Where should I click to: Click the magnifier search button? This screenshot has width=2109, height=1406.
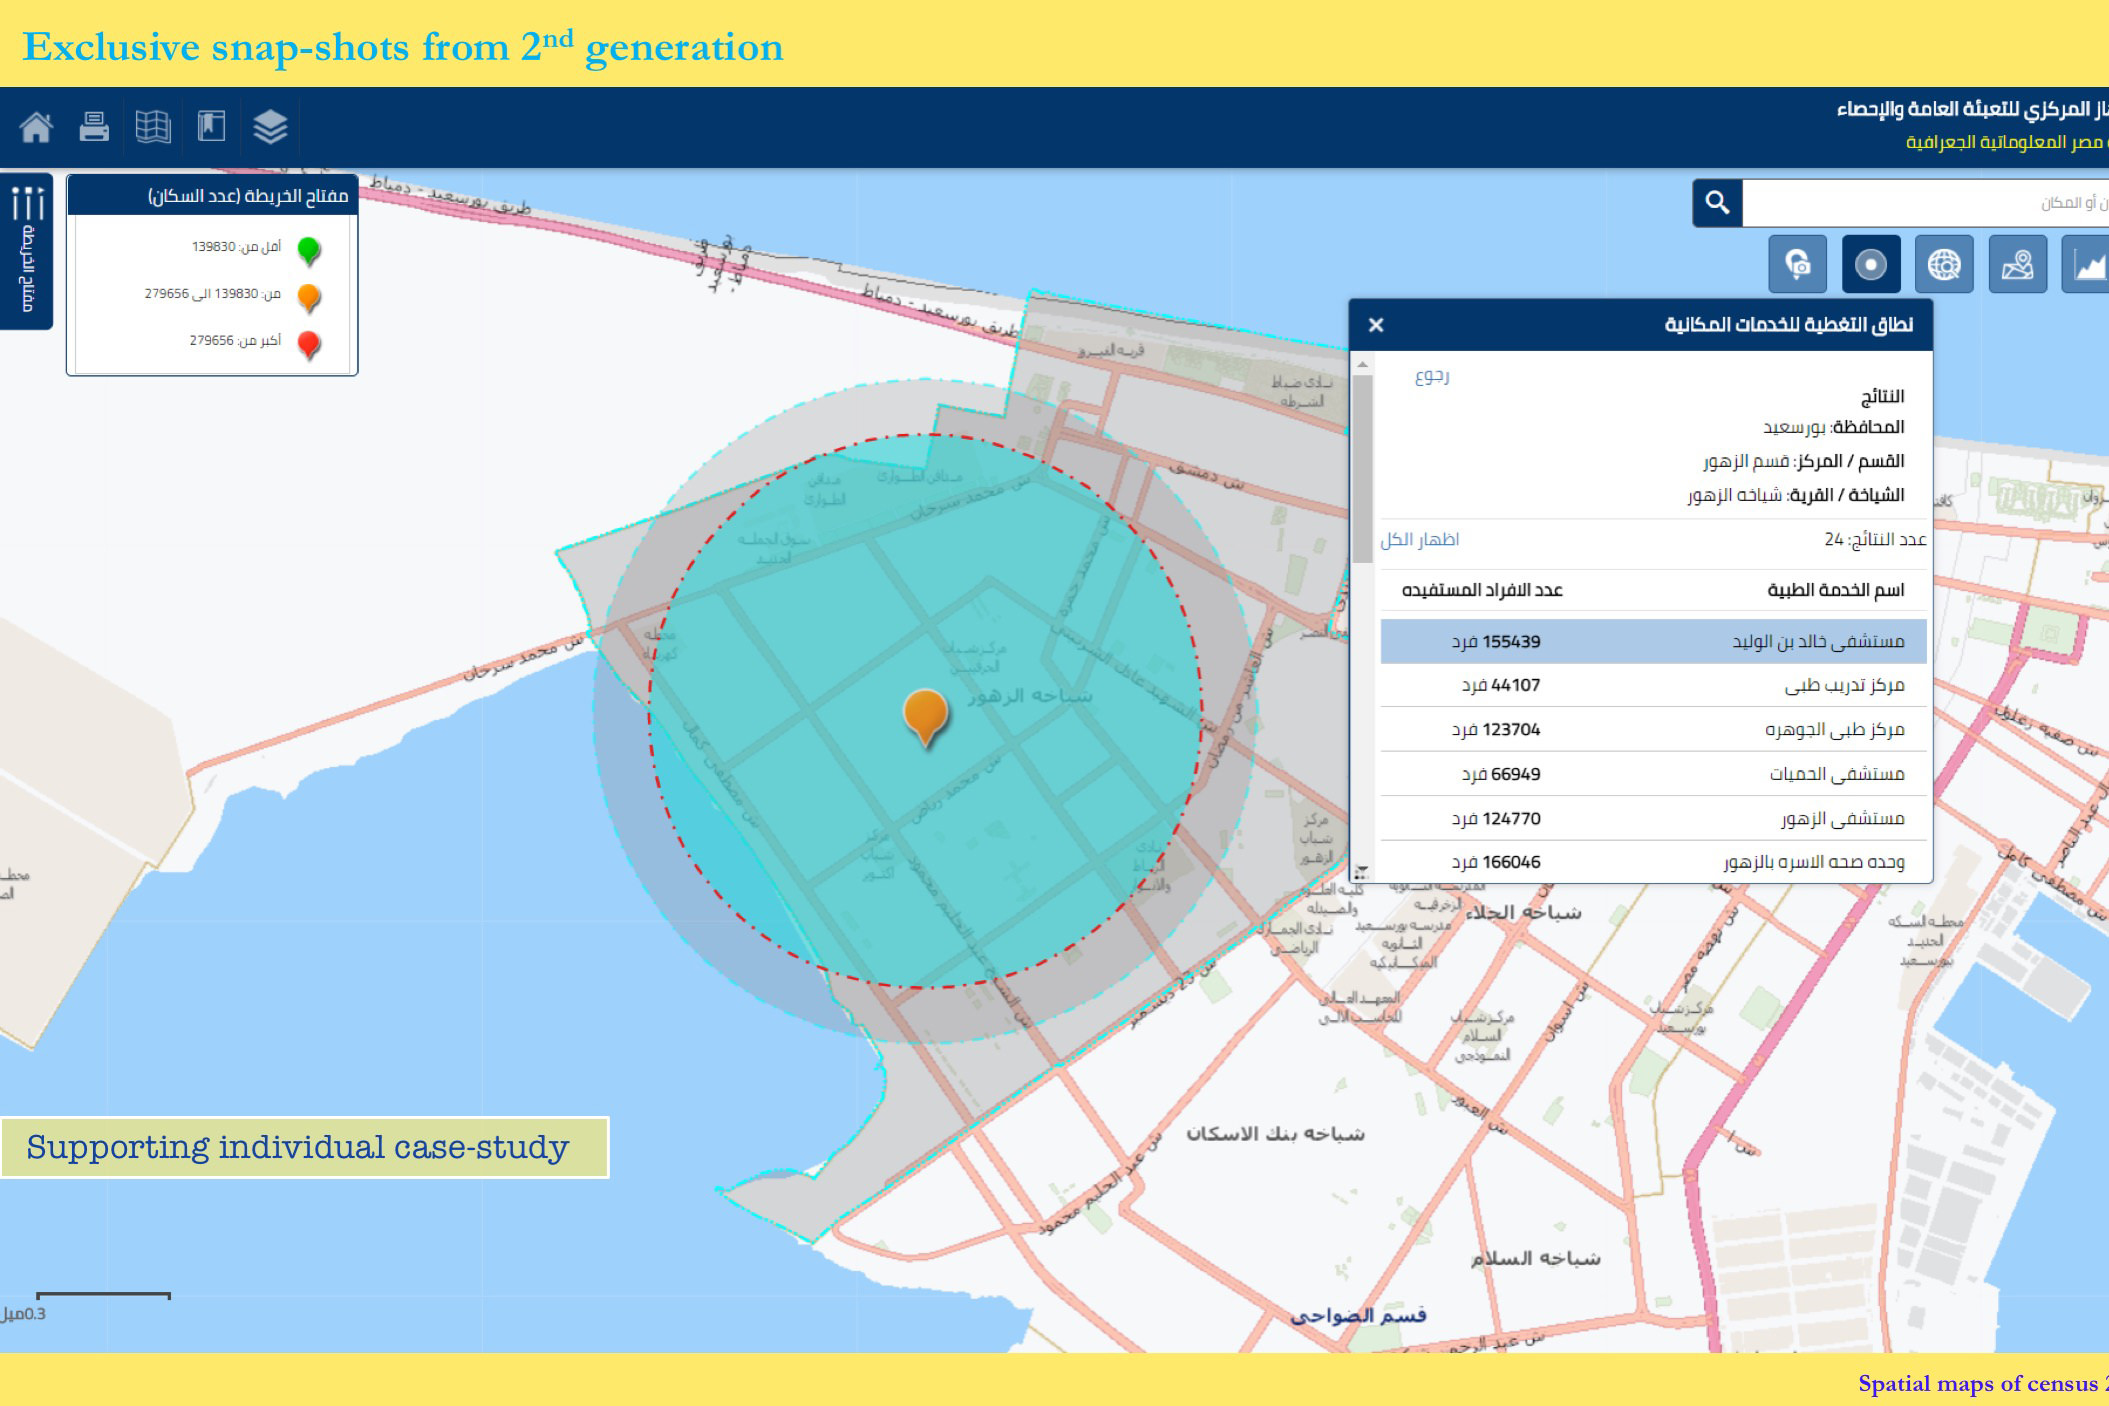point(1717,203)
